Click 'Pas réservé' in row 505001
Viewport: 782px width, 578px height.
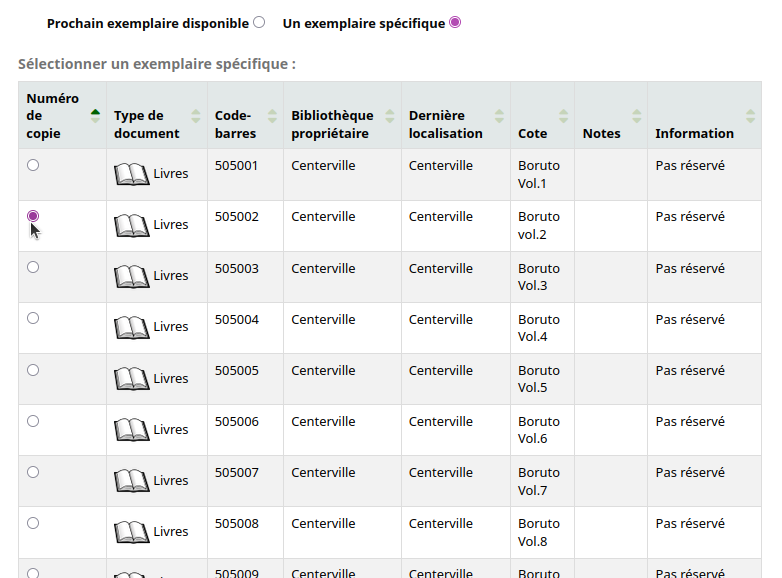coord(690,166)
